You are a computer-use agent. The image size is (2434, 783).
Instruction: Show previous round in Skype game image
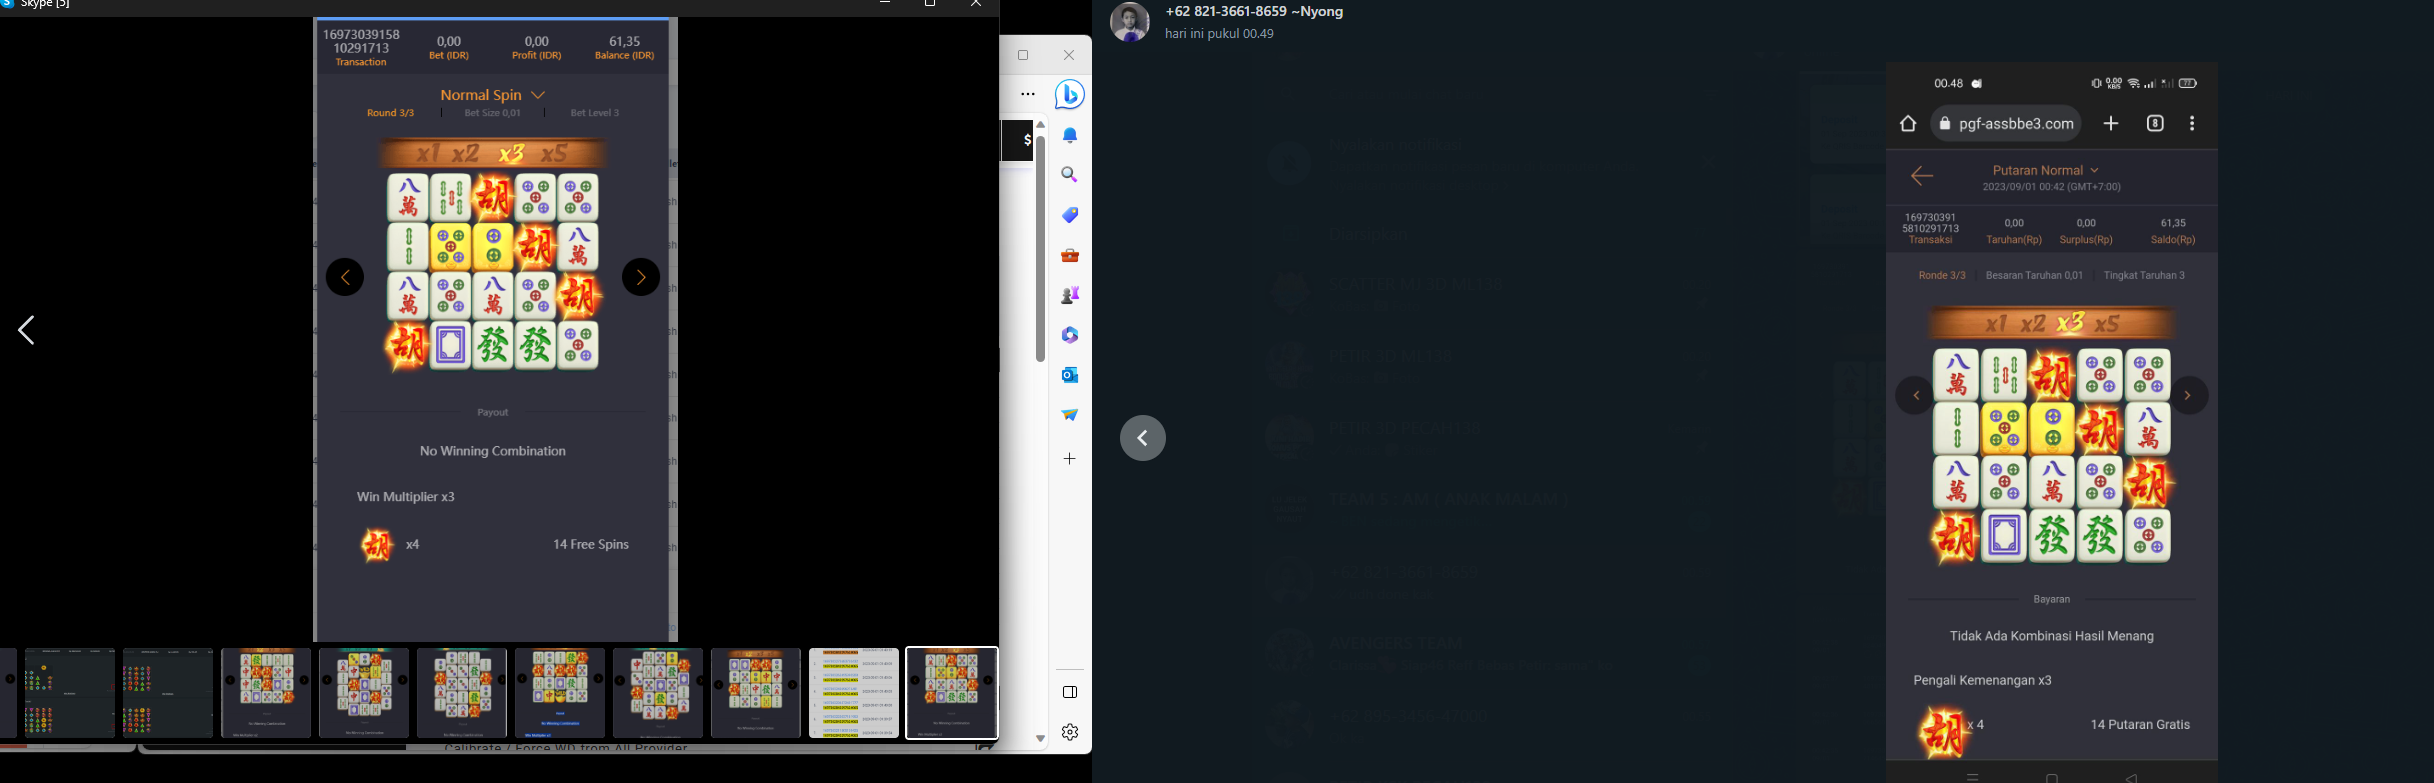(345, 277)
